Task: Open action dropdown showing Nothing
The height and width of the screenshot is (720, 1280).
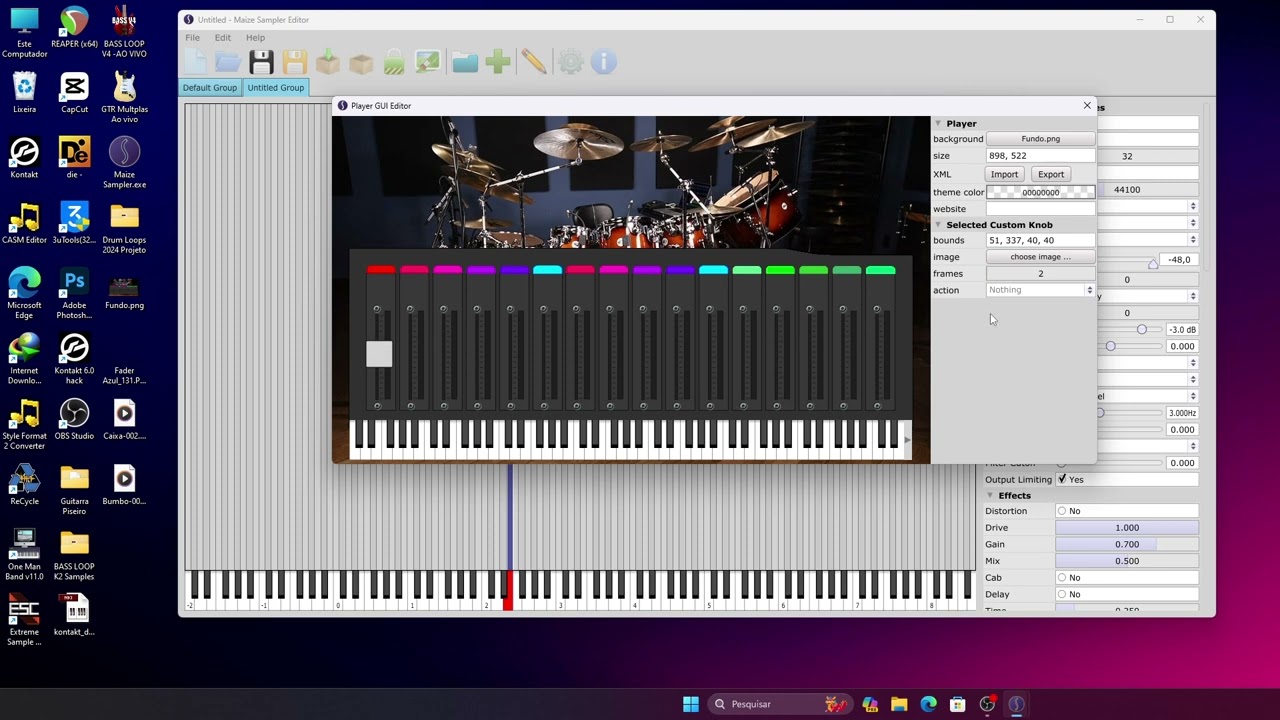Action: pyautogui.click(x=1040, y=290)
